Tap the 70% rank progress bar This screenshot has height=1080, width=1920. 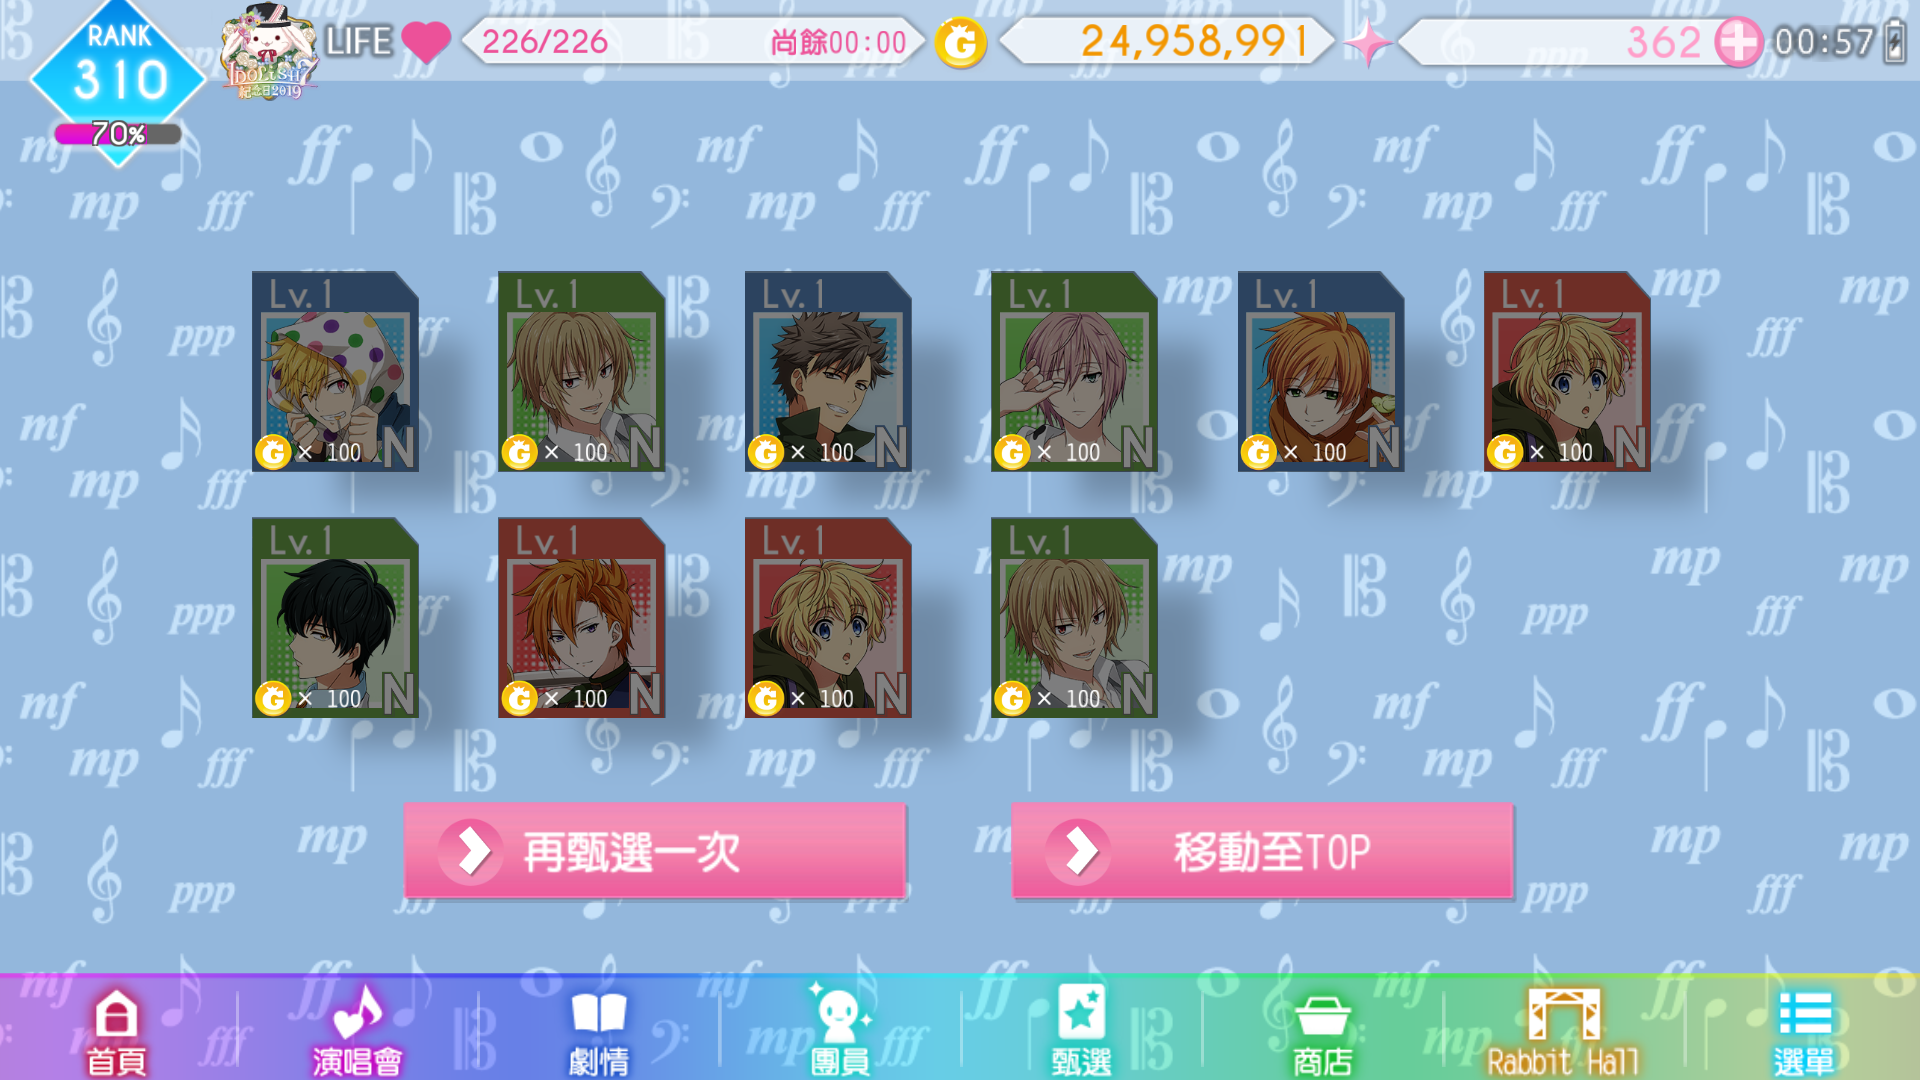pos(118,134)
